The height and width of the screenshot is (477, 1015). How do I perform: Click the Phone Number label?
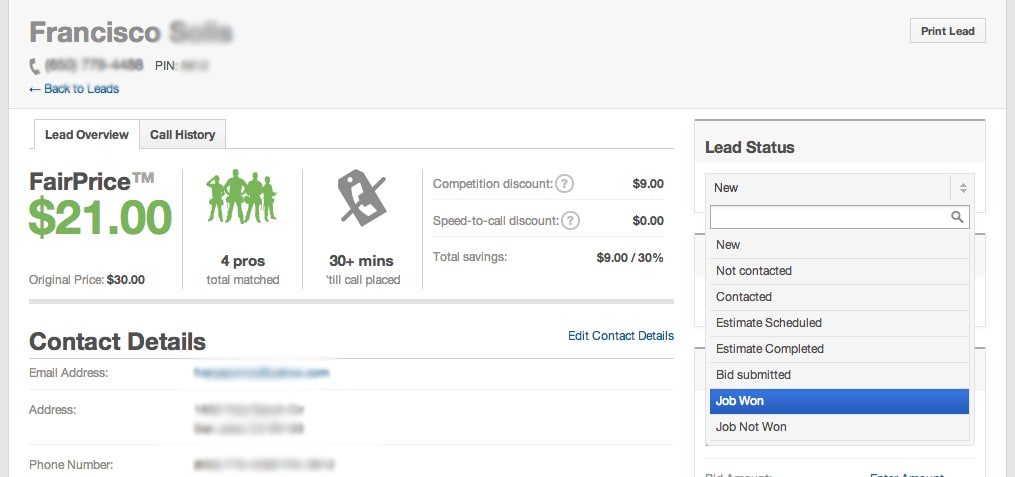click(71, 465)
